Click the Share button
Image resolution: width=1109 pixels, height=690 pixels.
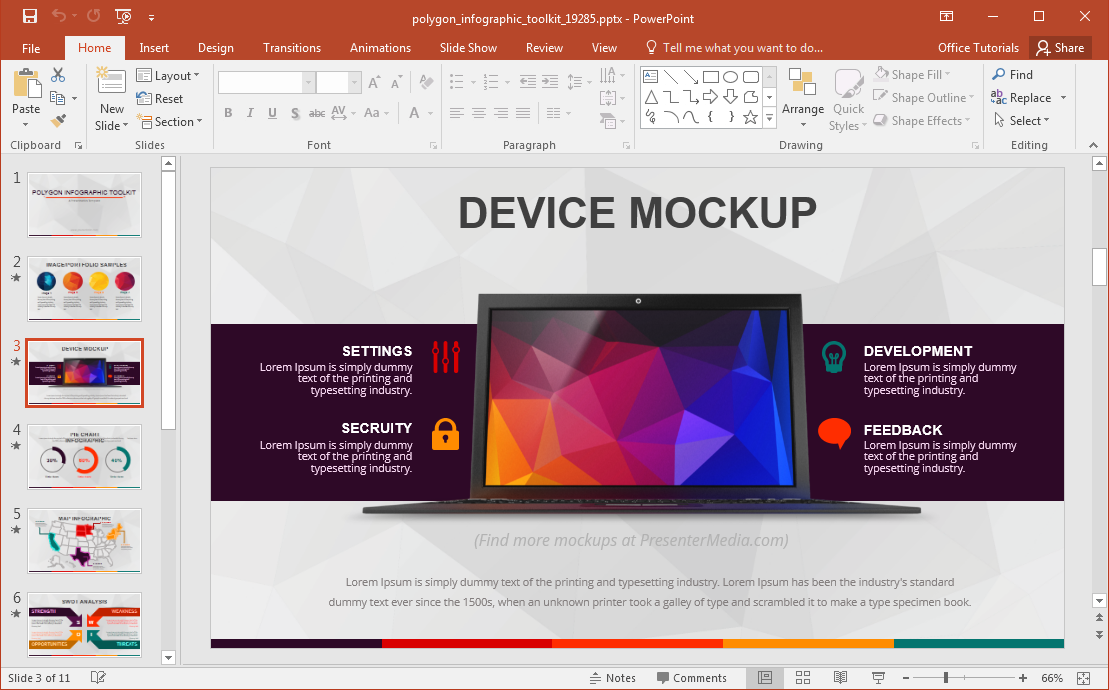pos(1060,48)
